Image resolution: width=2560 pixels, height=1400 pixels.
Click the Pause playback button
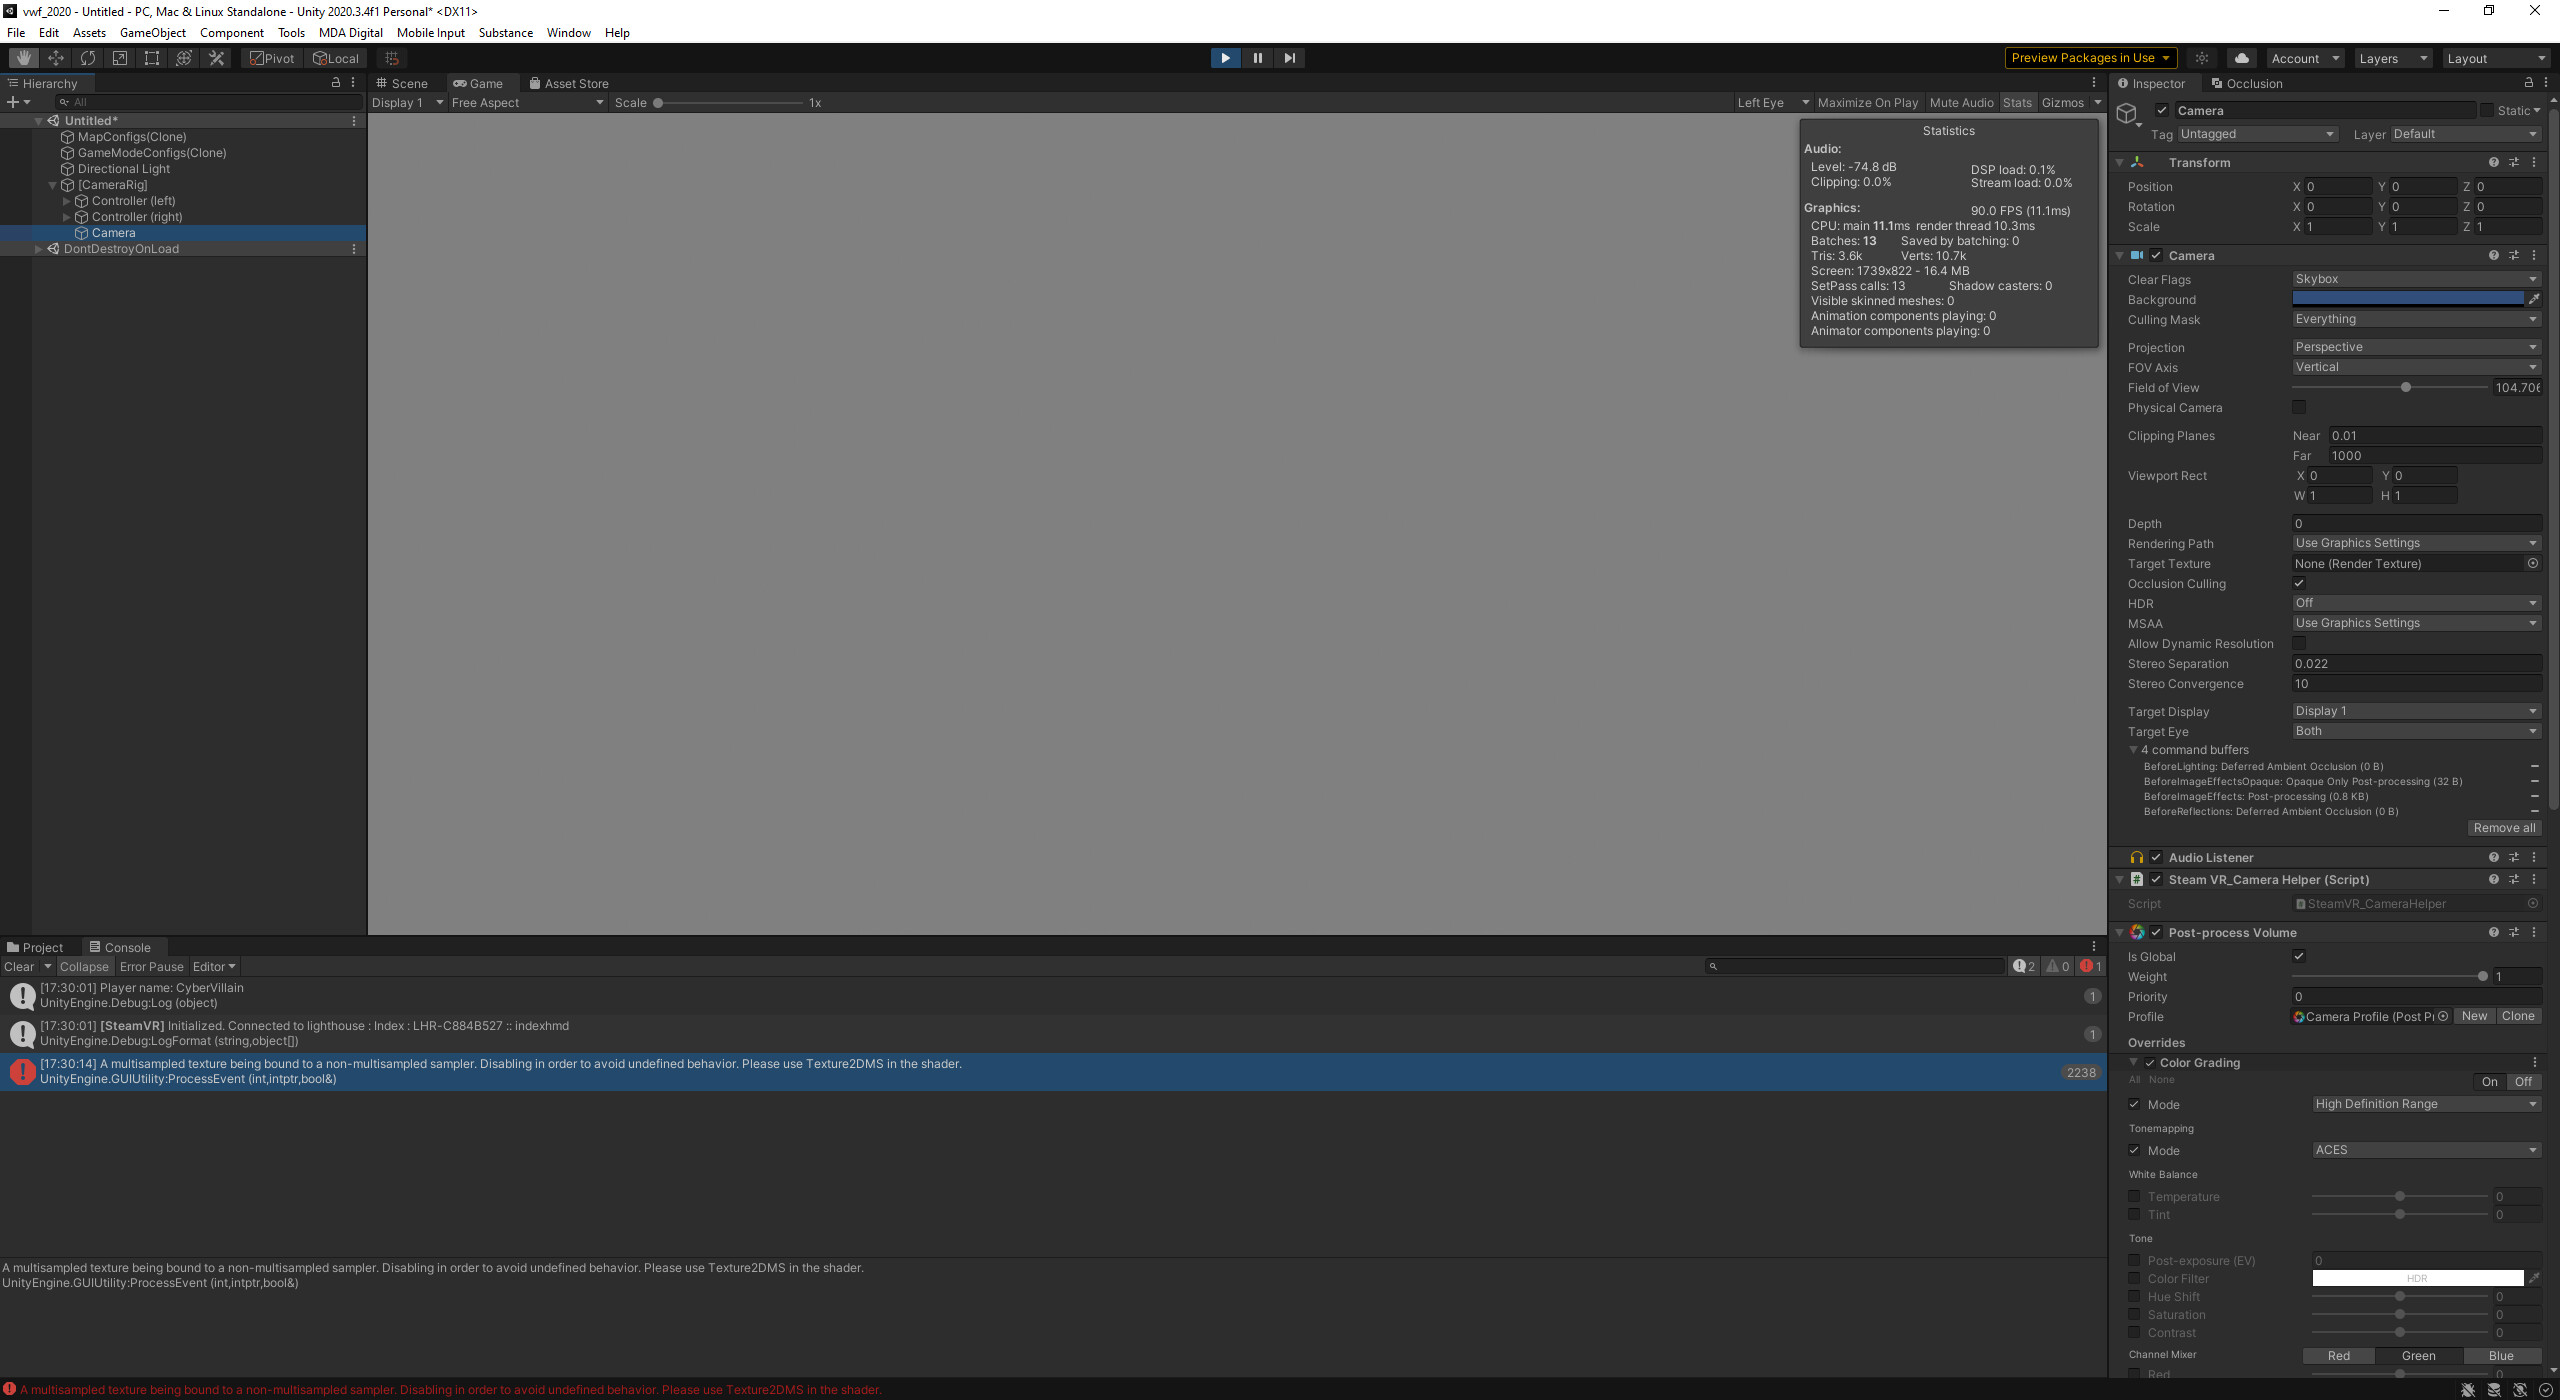click(1257, 58)
